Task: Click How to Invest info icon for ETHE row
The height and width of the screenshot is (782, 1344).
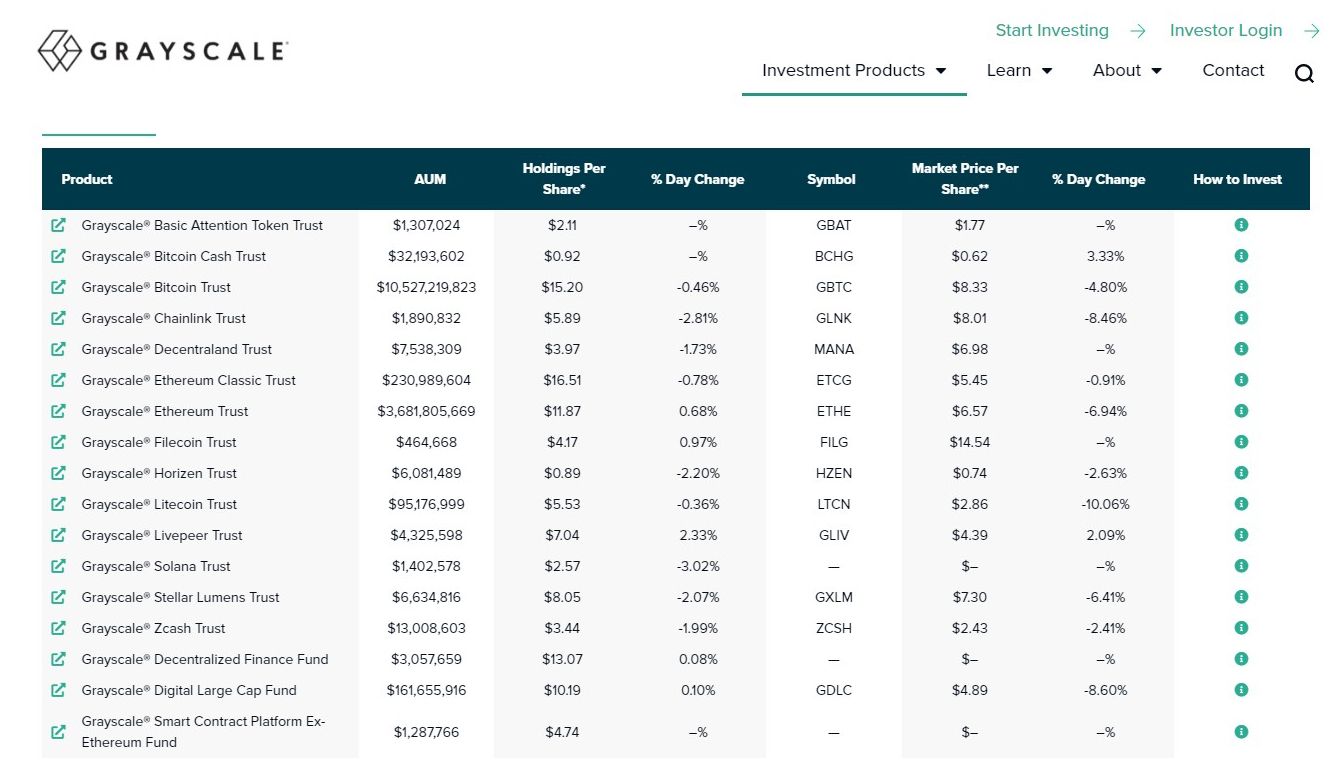Action: [1241, 411]
